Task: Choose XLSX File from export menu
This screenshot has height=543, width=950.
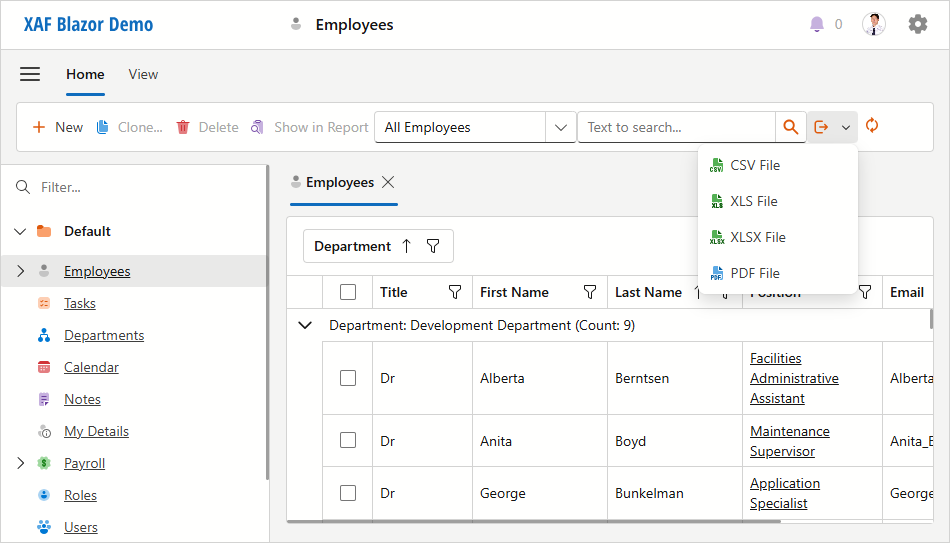Action: click(x=778, y=237)
